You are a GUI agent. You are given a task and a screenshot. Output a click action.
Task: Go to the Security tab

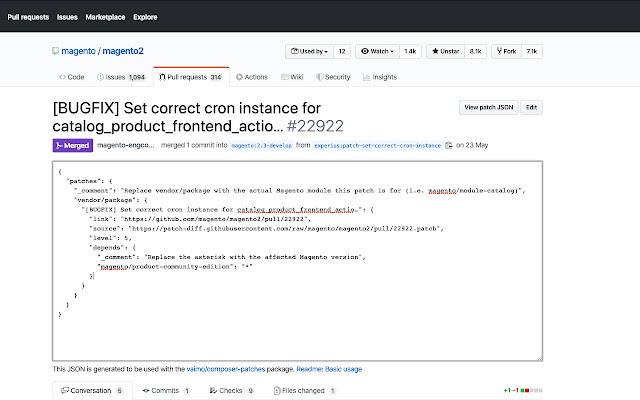pos(332,76)
